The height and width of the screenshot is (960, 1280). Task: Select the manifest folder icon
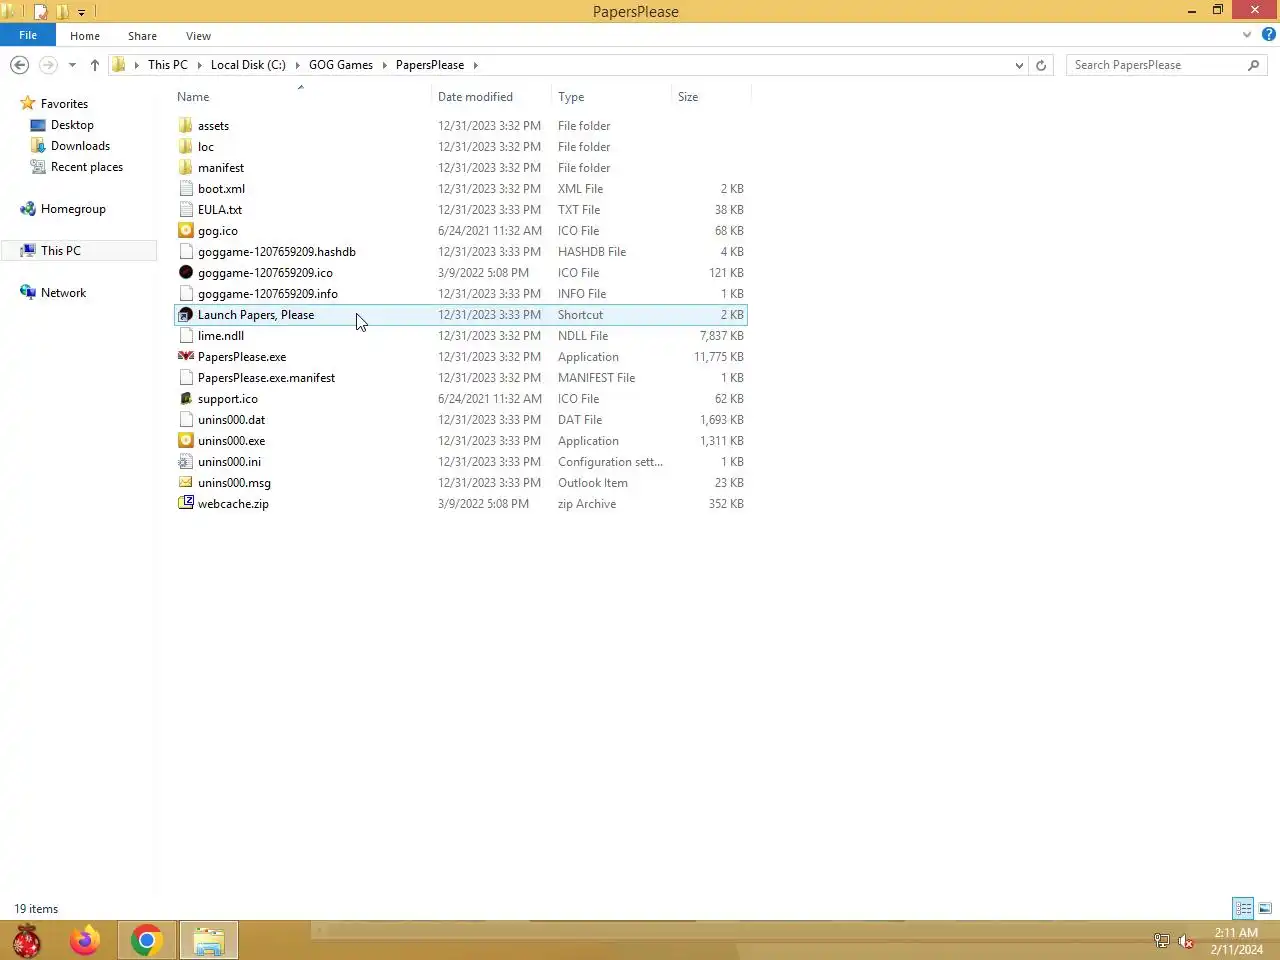point(185,168)
